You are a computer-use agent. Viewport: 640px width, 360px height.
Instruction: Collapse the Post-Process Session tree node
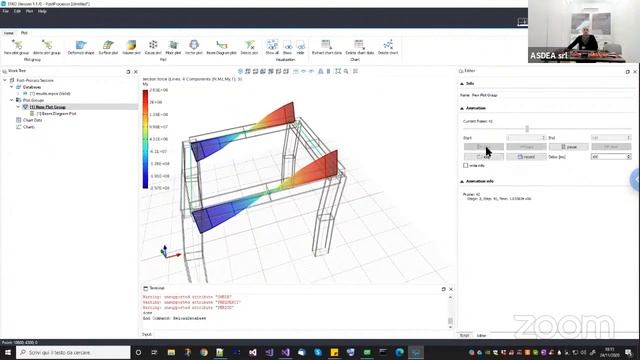pos(5,80)
